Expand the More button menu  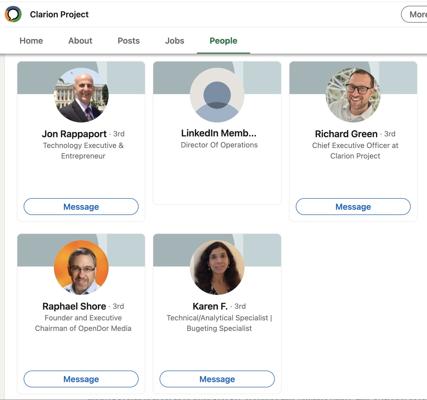(414, 14)
